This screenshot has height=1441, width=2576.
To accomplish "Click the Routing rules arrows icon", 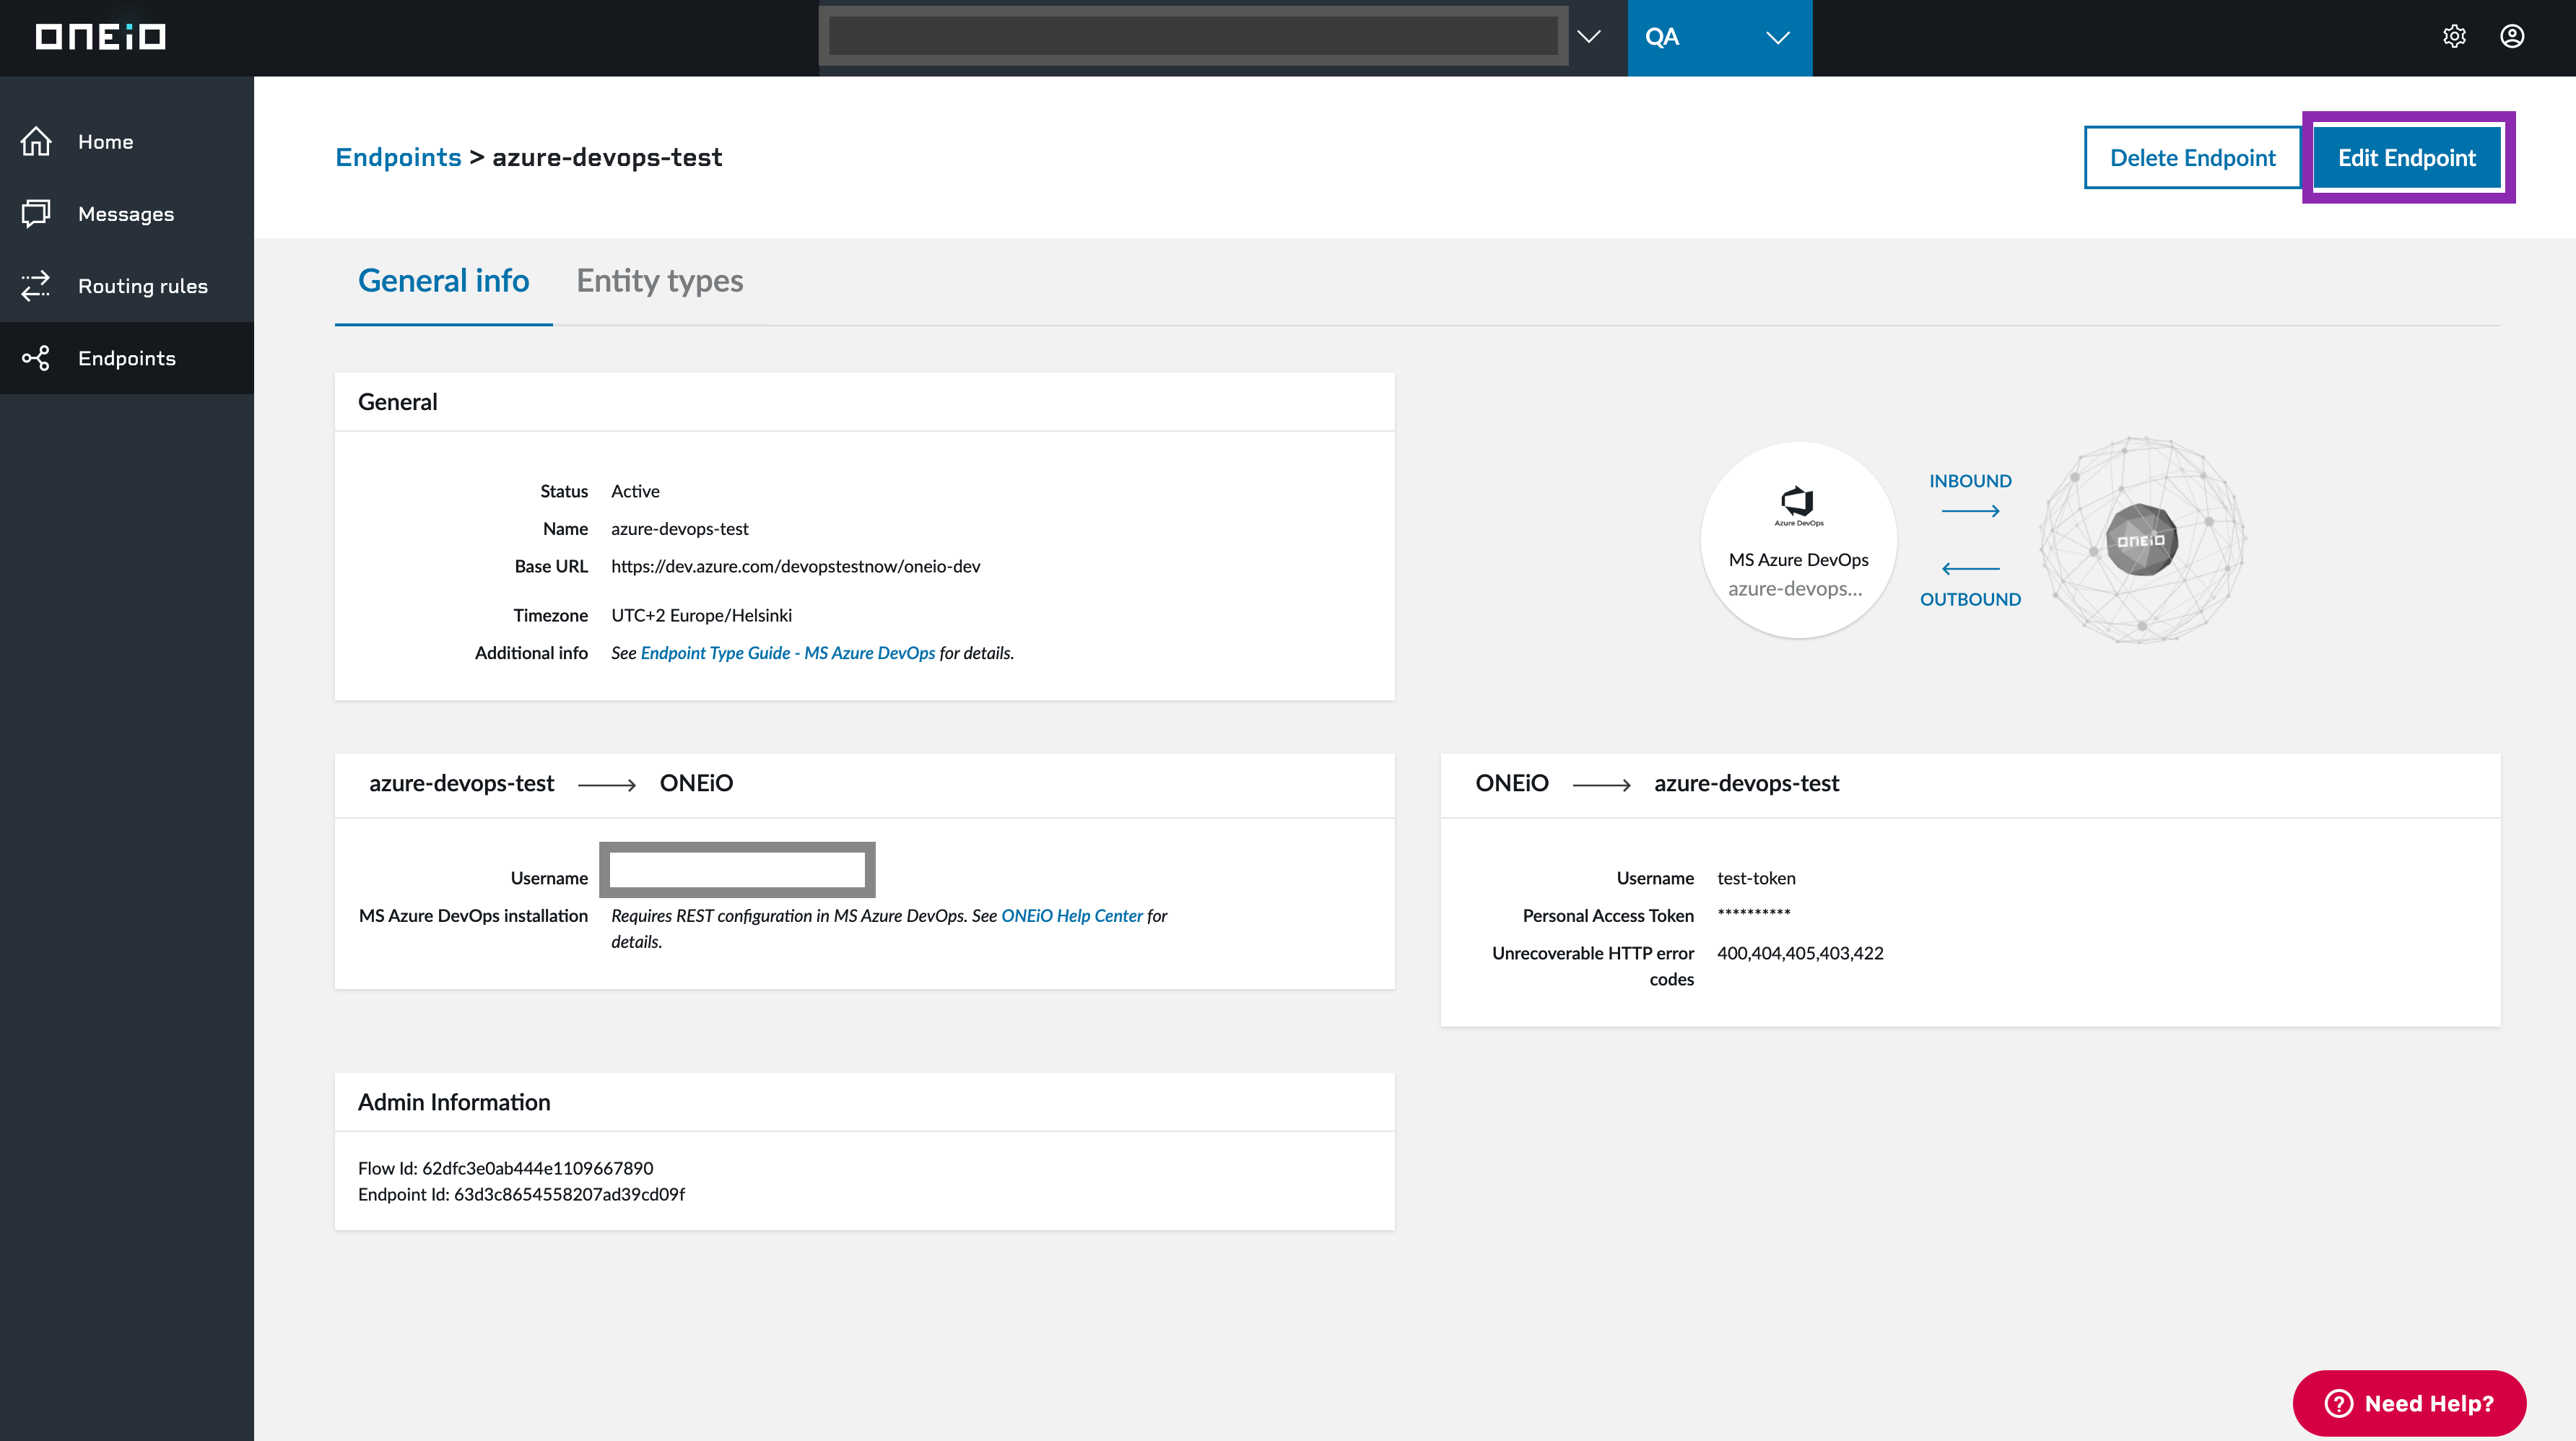I will (x=36, y=286).
